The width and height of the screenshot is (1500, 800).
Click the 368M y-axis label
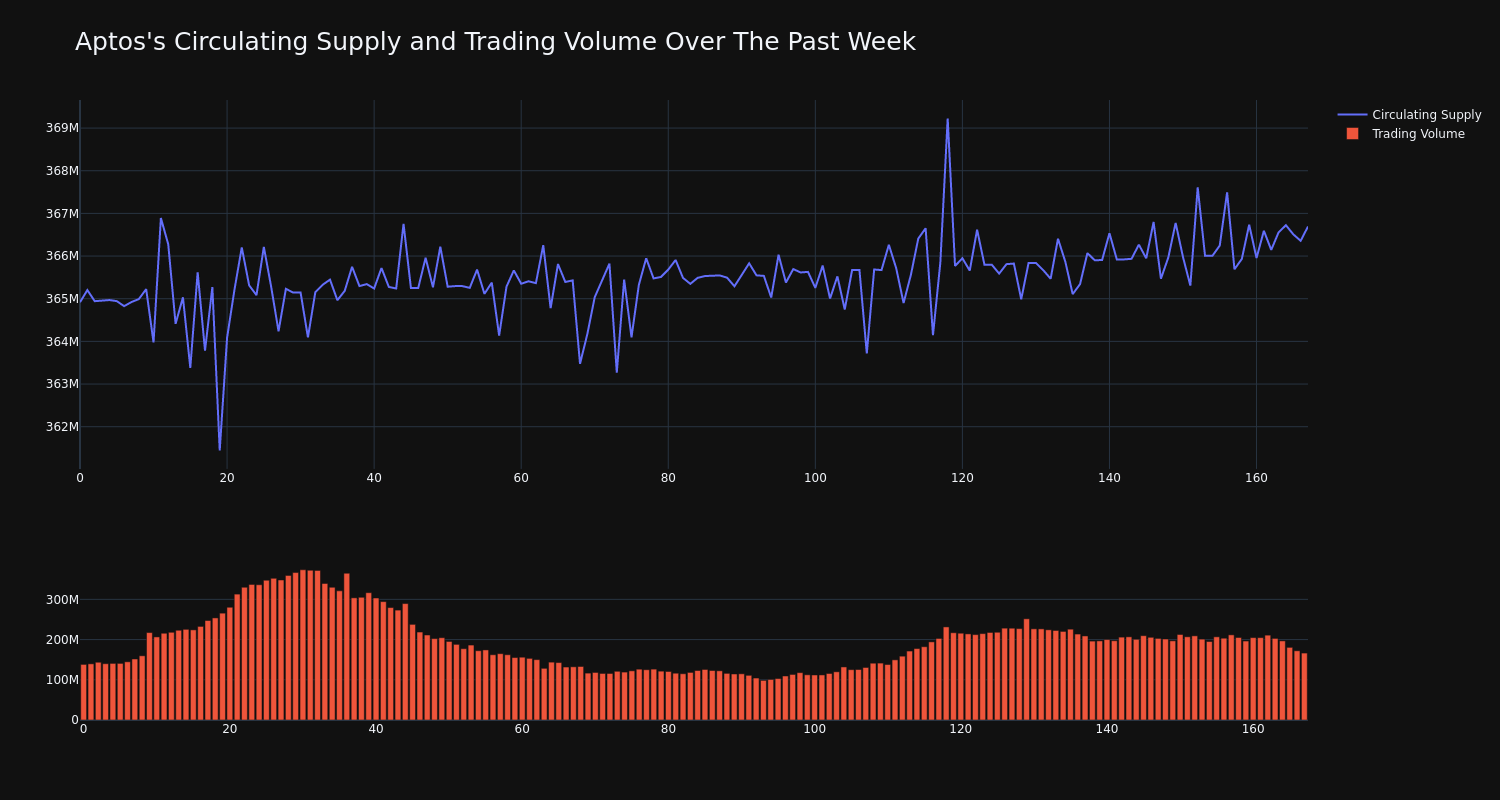(x=62, y=171)
